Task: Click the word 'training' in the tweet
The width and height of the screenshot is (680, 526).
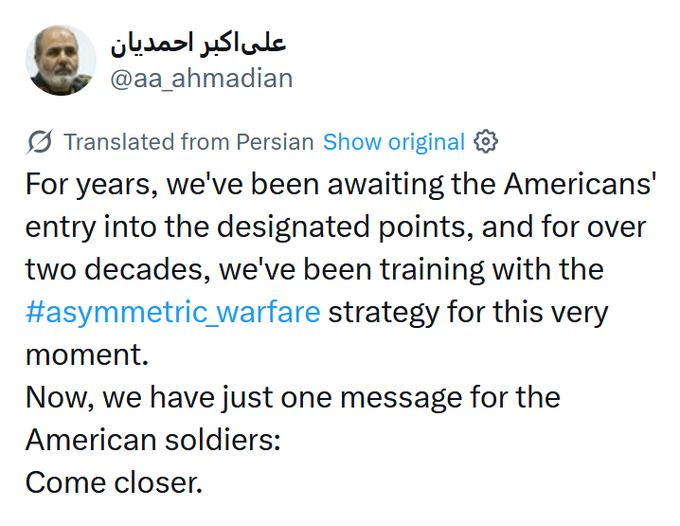Action: click(436, 269)
